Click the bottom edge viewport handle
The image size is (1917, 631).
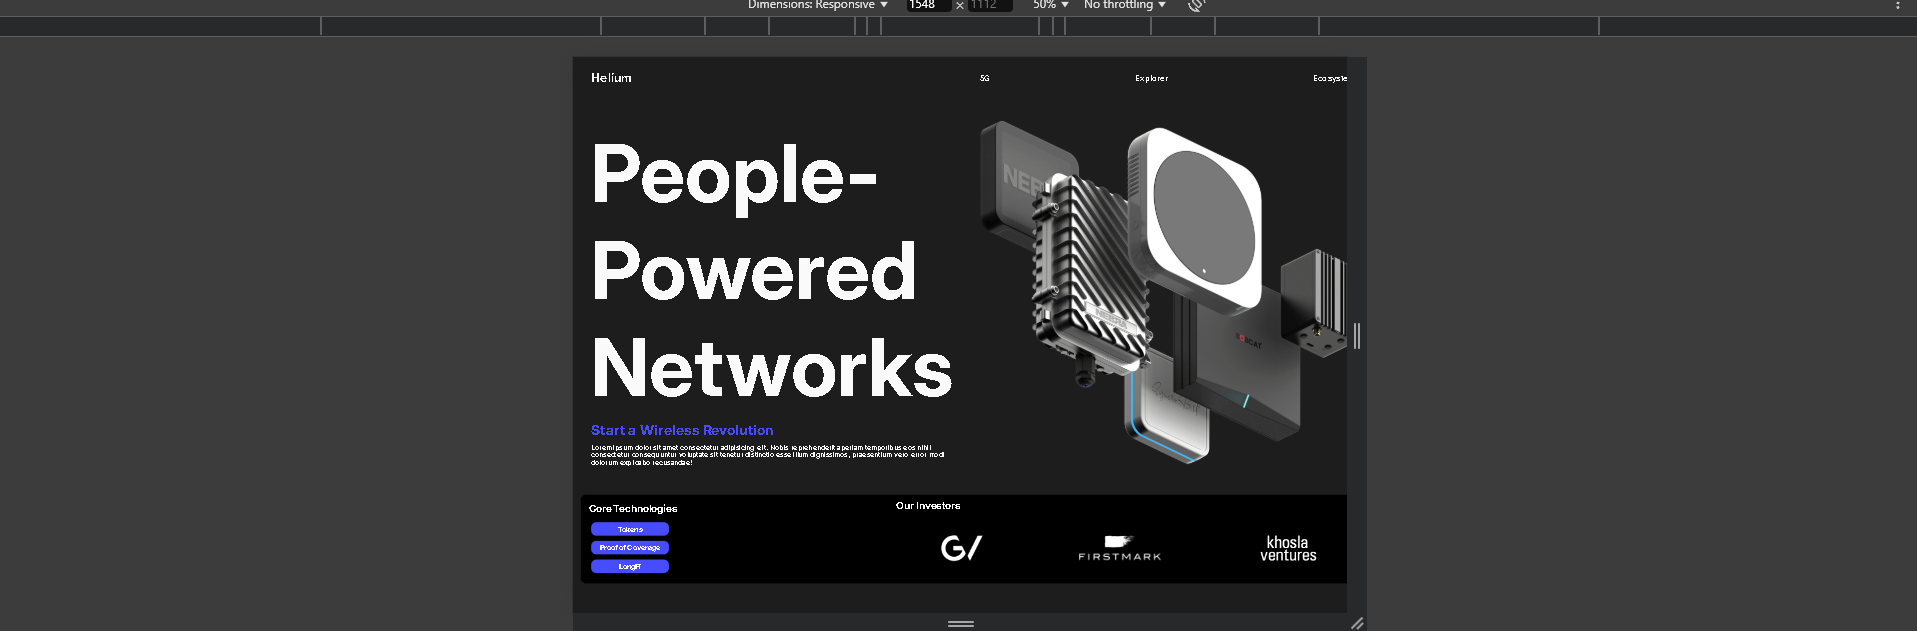[960, 623]
